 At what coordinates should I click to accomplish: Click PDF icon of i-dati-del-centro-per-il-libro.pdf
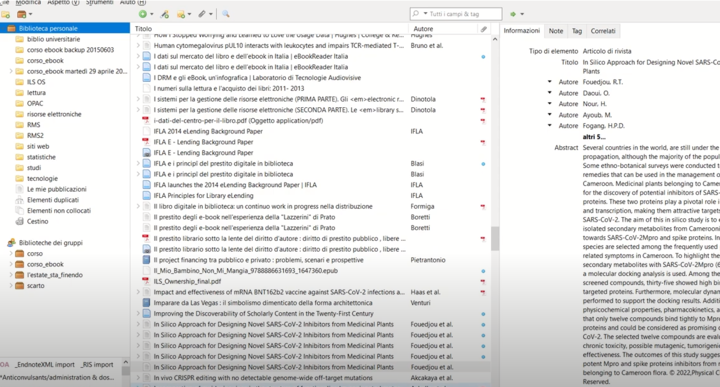tap(146, 120)
